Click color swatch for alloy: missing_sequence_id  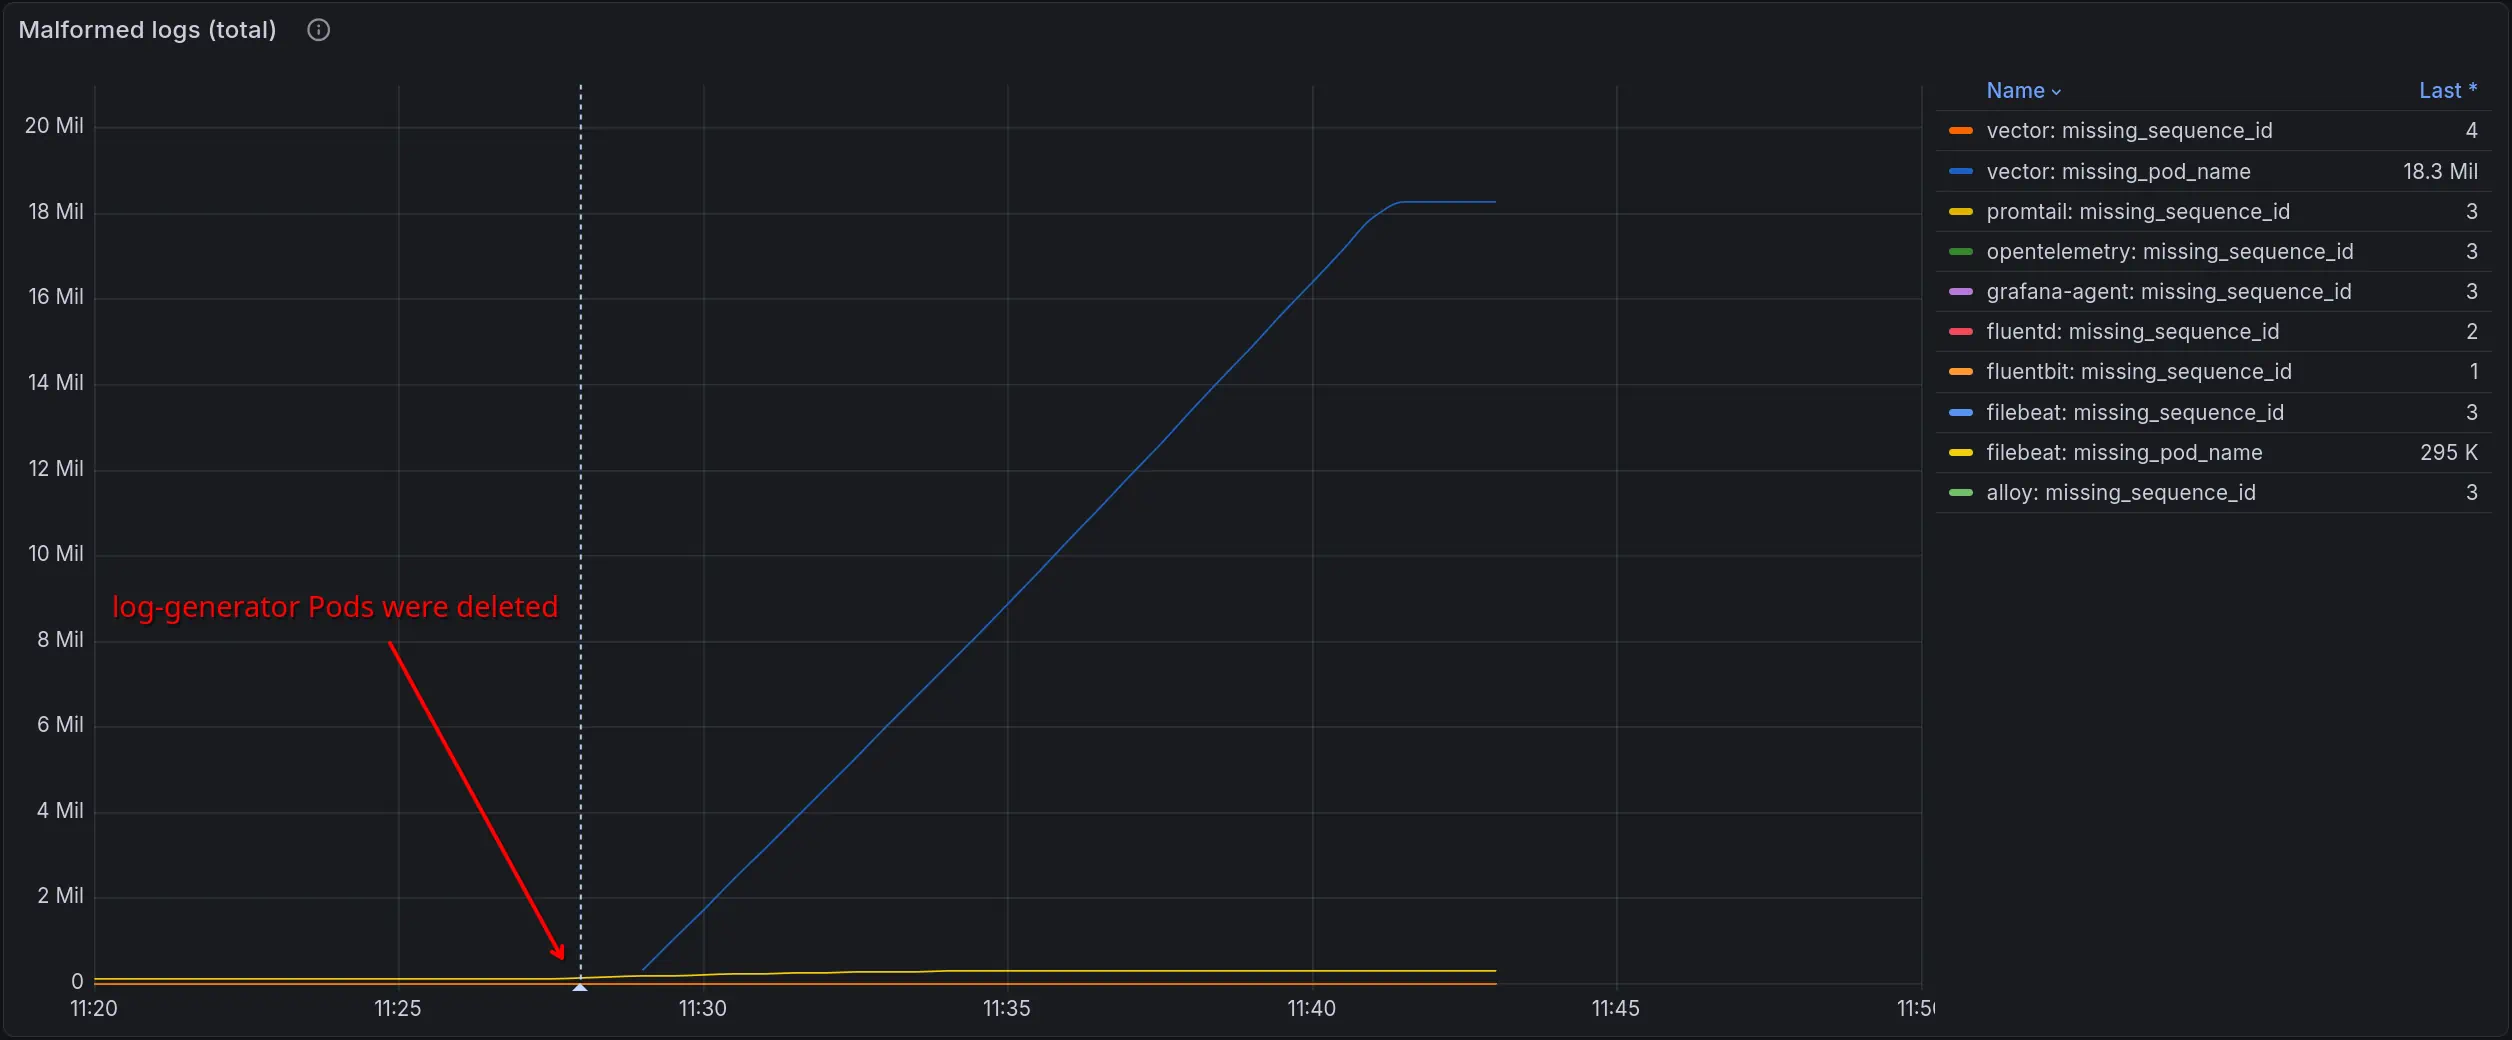[1960, 493]
